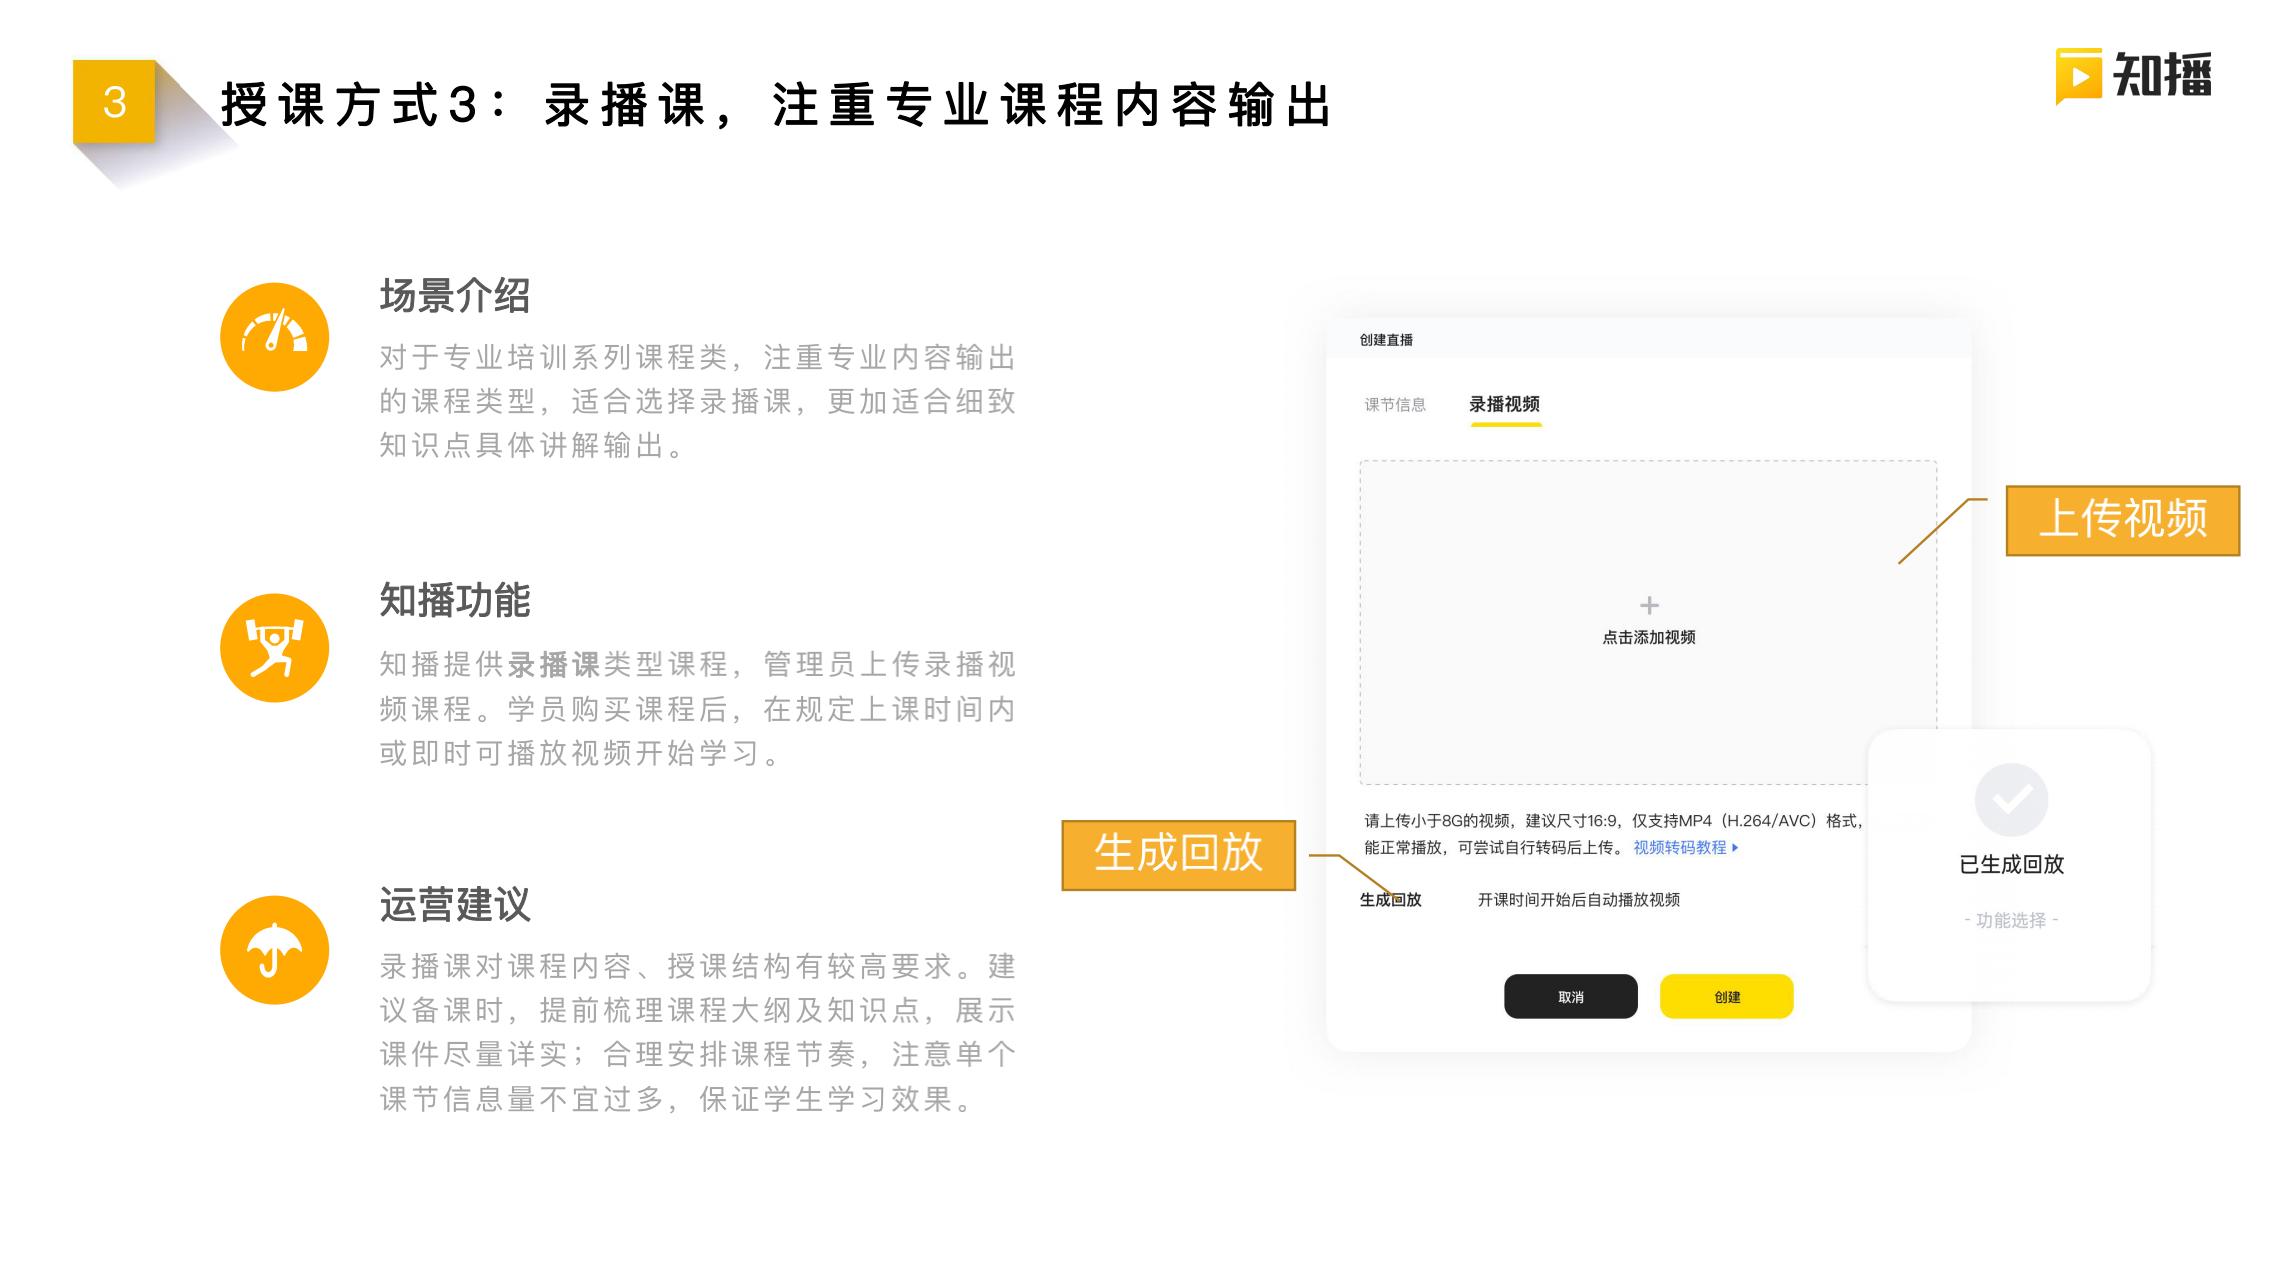Click the 场景介绍 section heading

(x=455, y=296)
